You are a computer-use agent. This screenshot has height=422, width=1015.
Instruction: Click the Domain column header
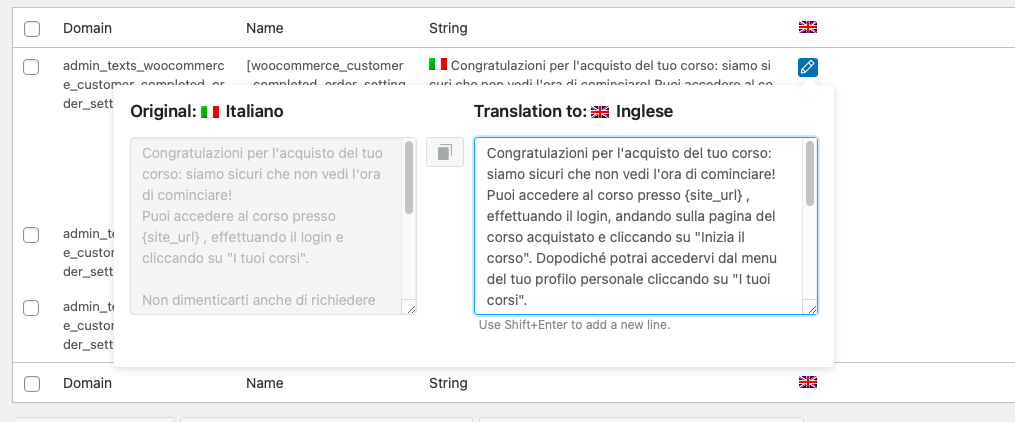click(87, 28)
